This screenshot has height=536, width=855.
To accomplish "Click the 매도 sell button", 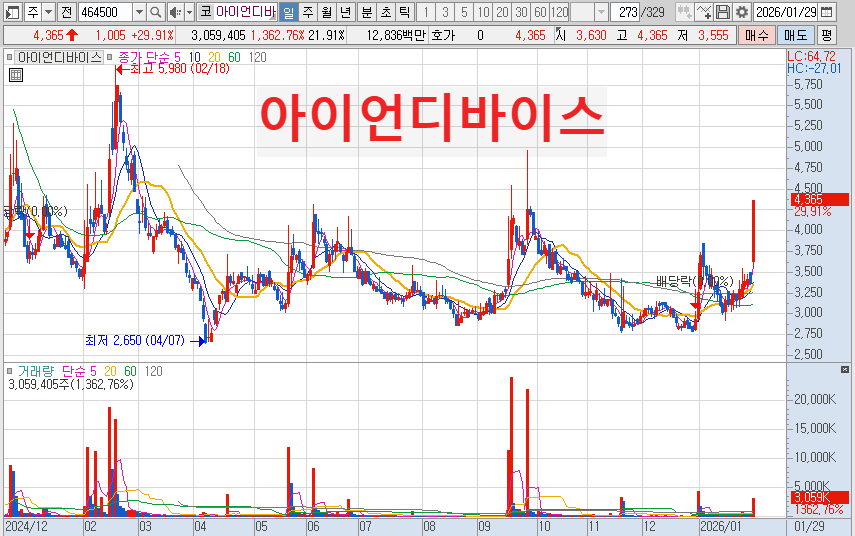I will (x=796, y=35).
